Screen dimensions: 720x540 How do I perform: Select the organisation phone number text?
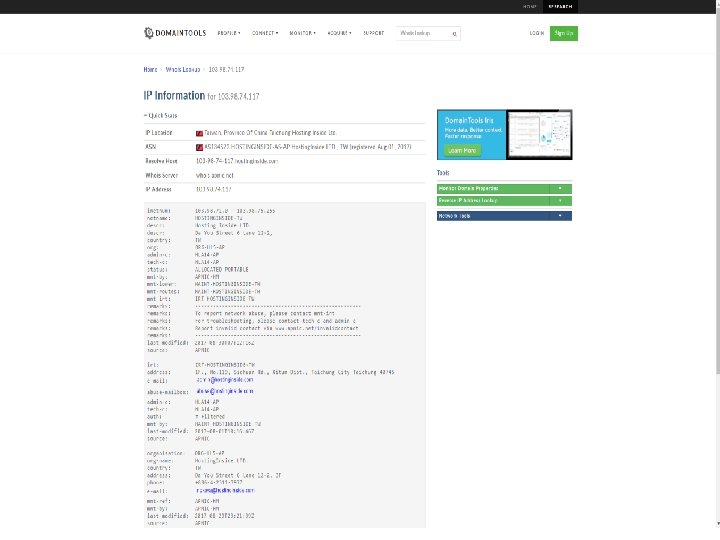pos(219,483)
